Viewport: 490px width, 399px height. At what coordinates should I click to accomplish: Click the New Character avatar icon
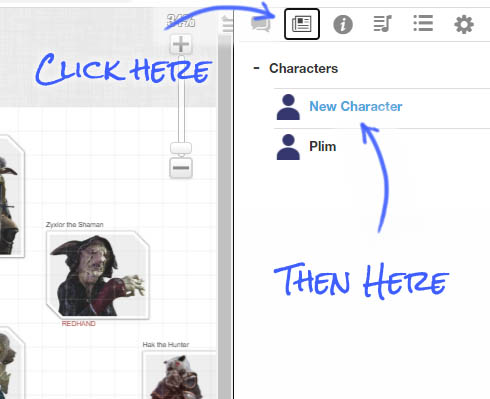(288, 107)
